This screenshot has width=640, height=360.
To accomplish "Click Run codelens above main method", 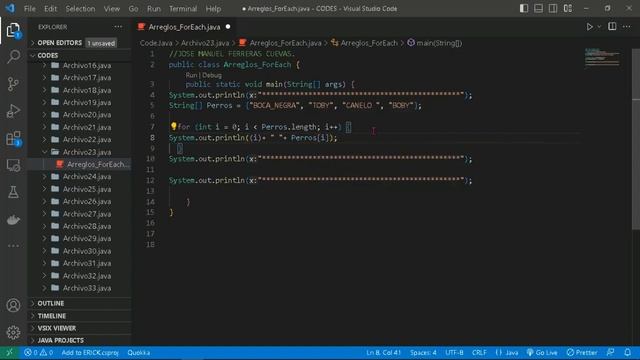I will click(x=191, y=75).
